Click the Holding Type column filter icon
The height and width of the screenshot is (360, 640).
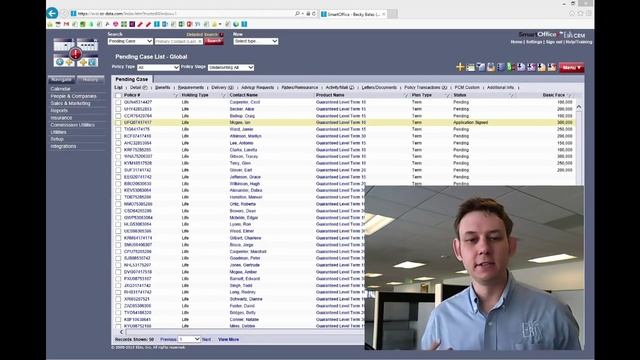(x=223, y=95)
